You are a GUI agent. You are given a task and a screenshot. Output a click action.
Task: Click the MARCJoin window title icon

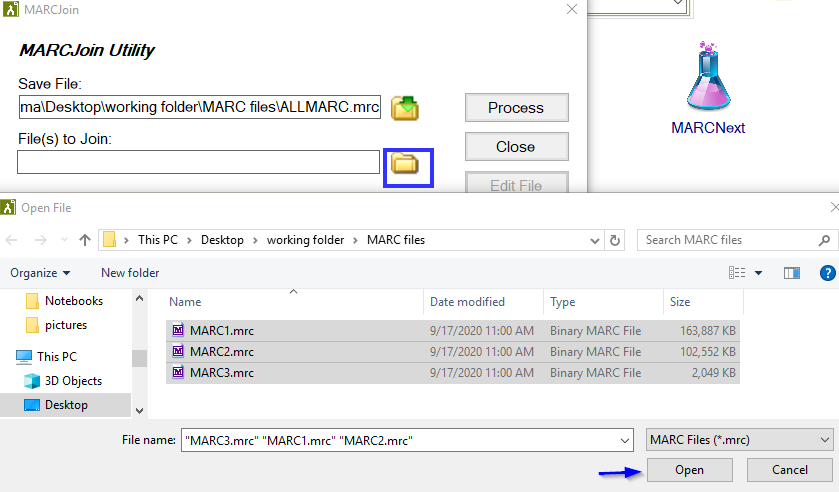[x=11, y=9]
